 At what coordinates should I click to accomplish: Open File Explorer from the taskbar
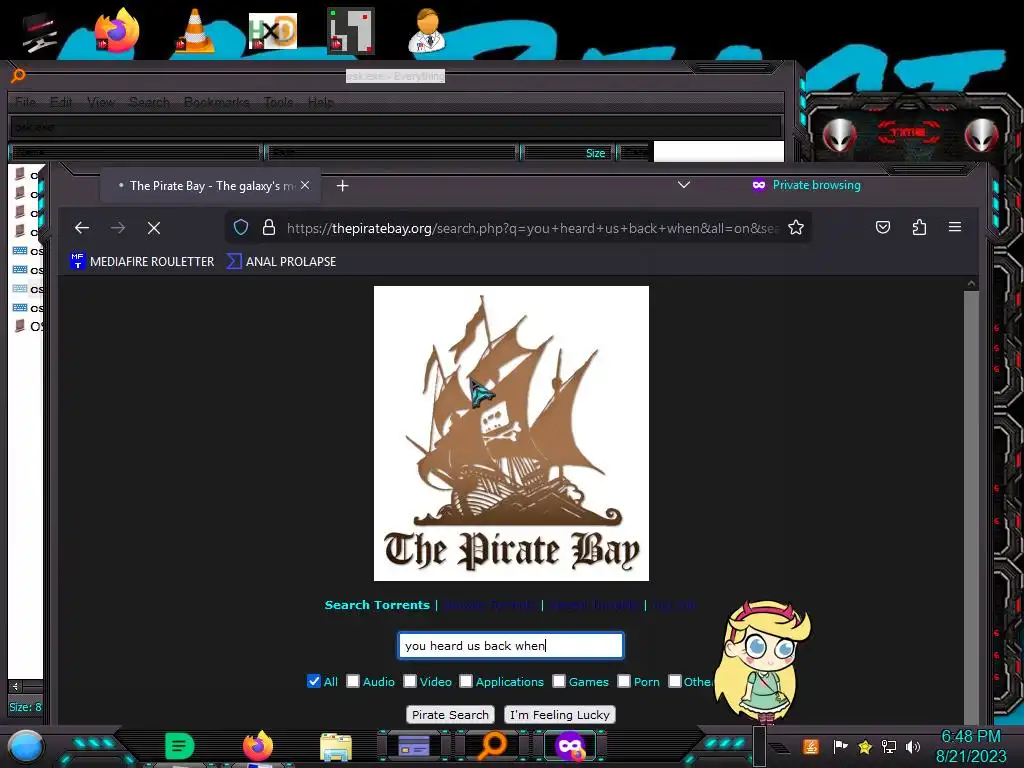pos(336,746)
